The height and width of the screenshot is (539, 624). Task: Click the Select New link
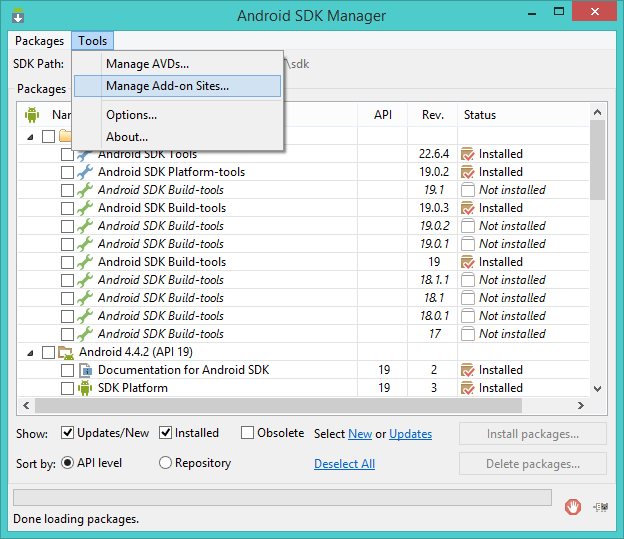360,434
